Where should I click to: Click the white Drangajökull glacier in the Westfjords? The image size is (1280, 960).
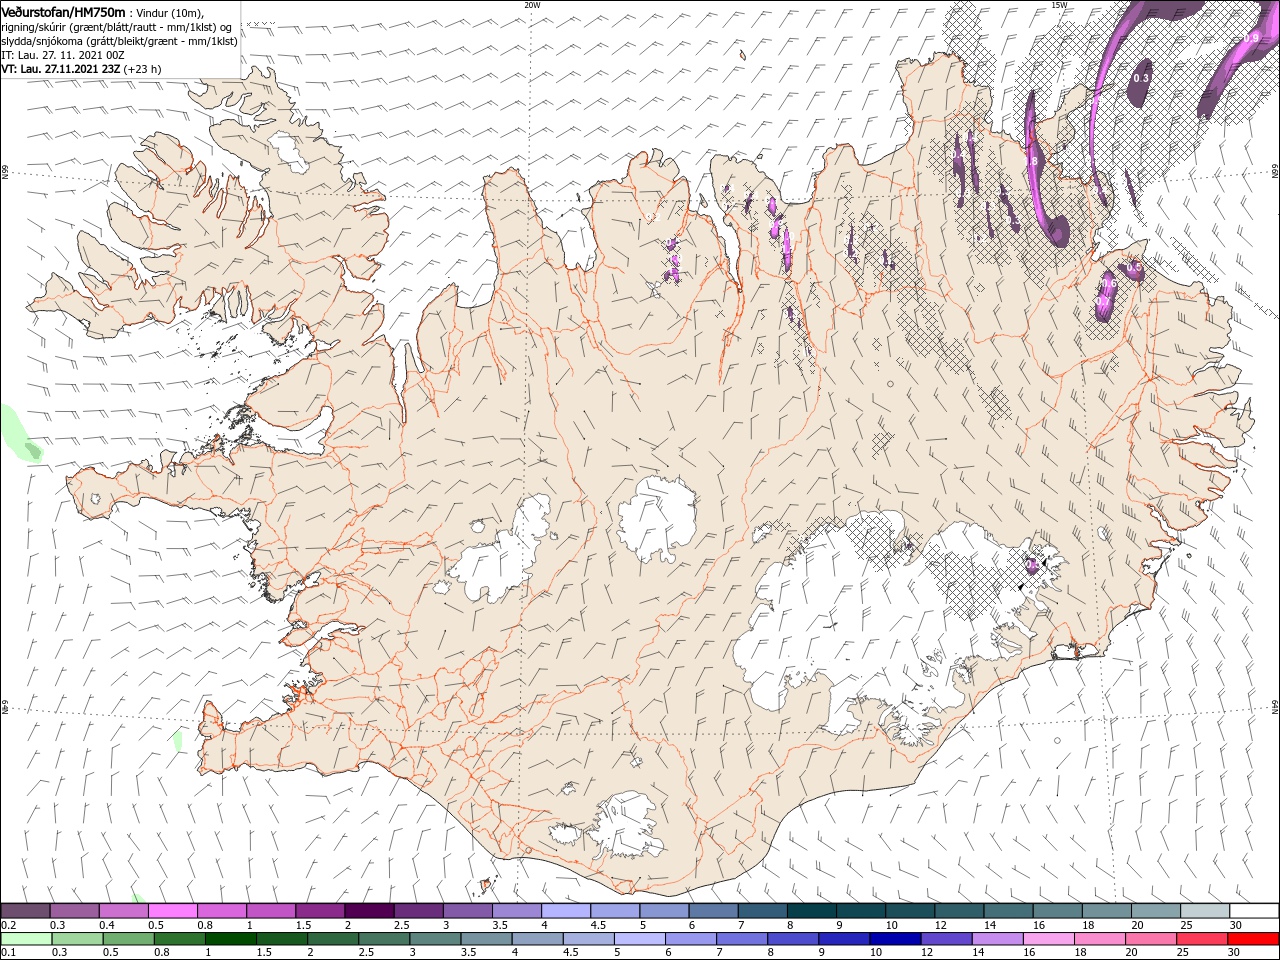pyautogui.click(x=289, y=150)
